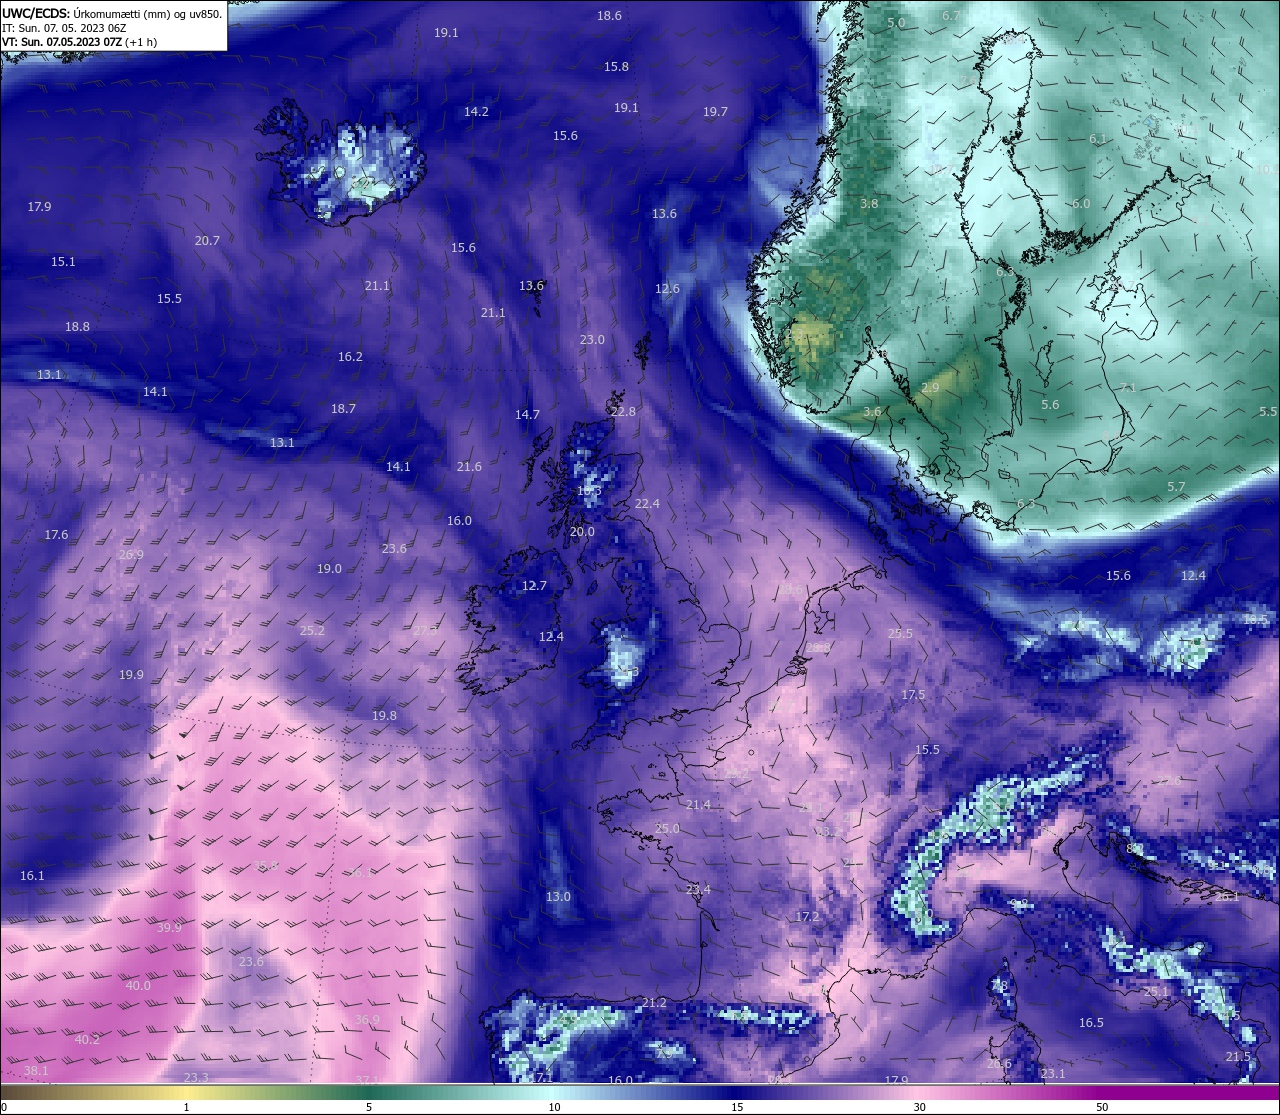Click the magenta color scale segment at 50

coord(1102,1092)
